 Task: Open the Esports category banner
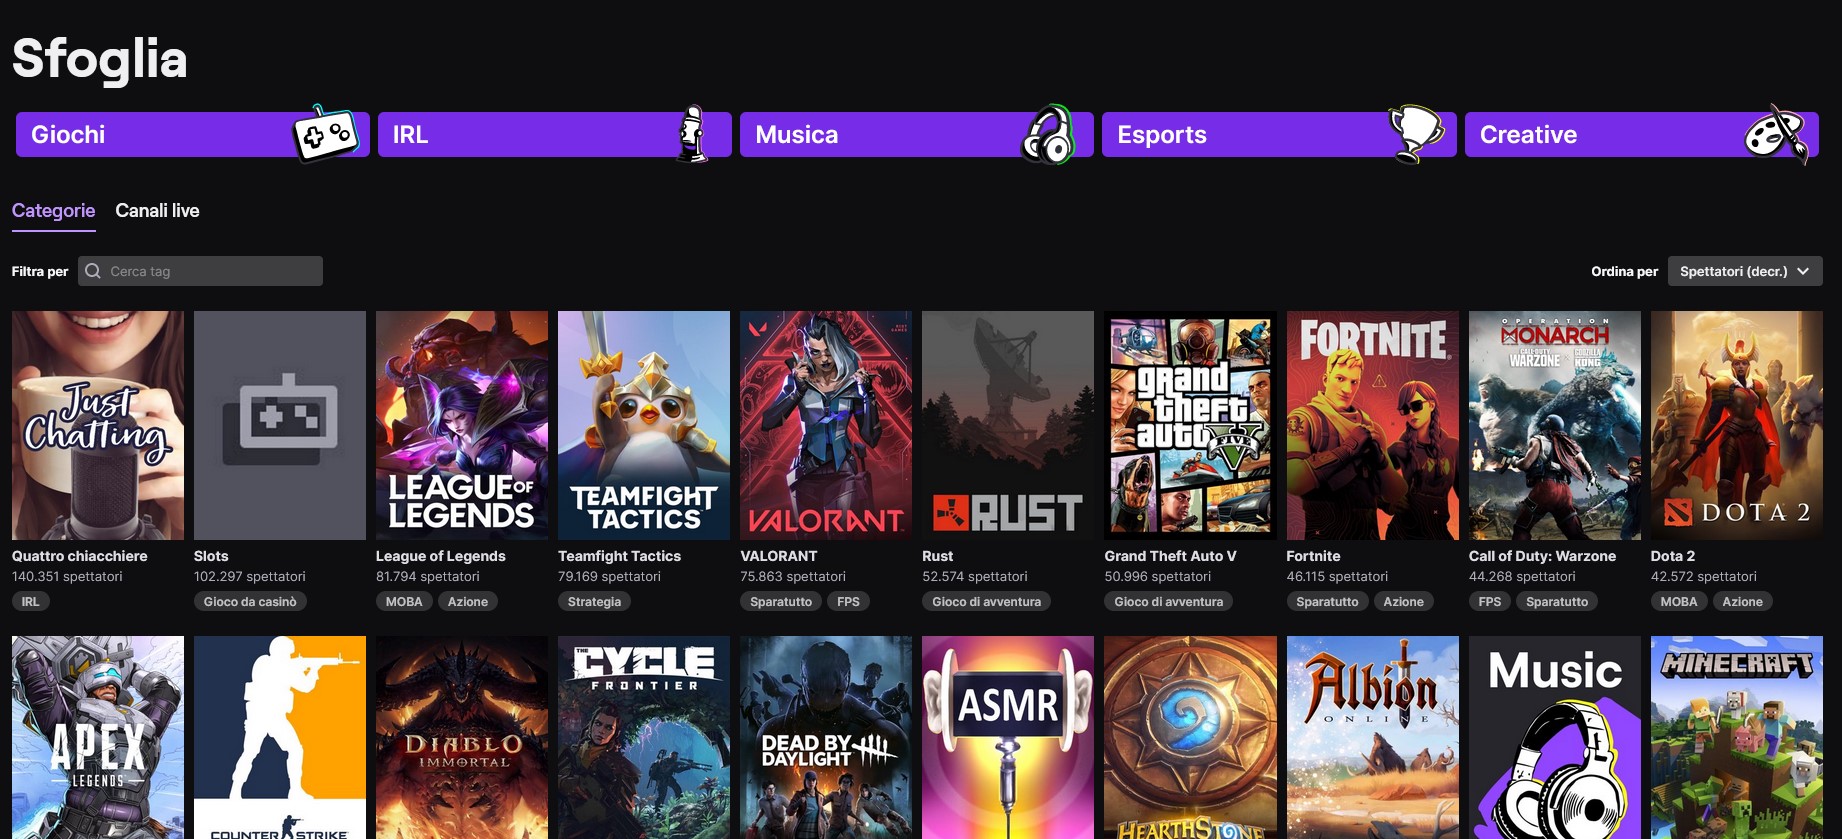tap(1279, 135)
